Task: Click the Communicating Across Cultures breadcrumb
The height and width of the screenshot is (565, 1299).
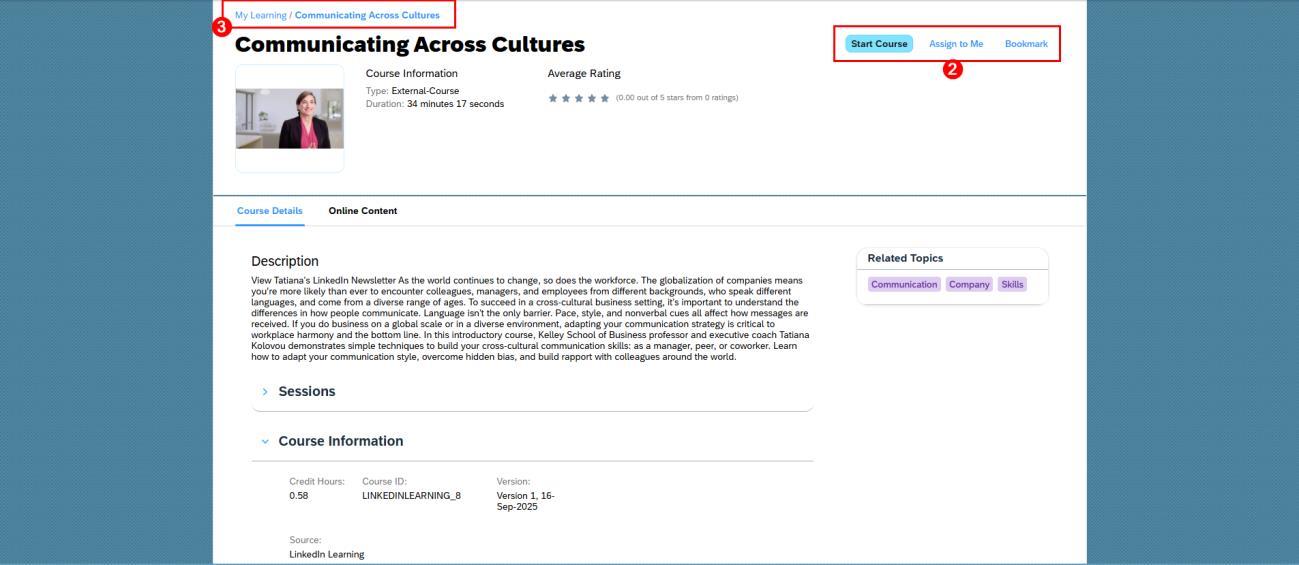Action: [x=367, y=15]
